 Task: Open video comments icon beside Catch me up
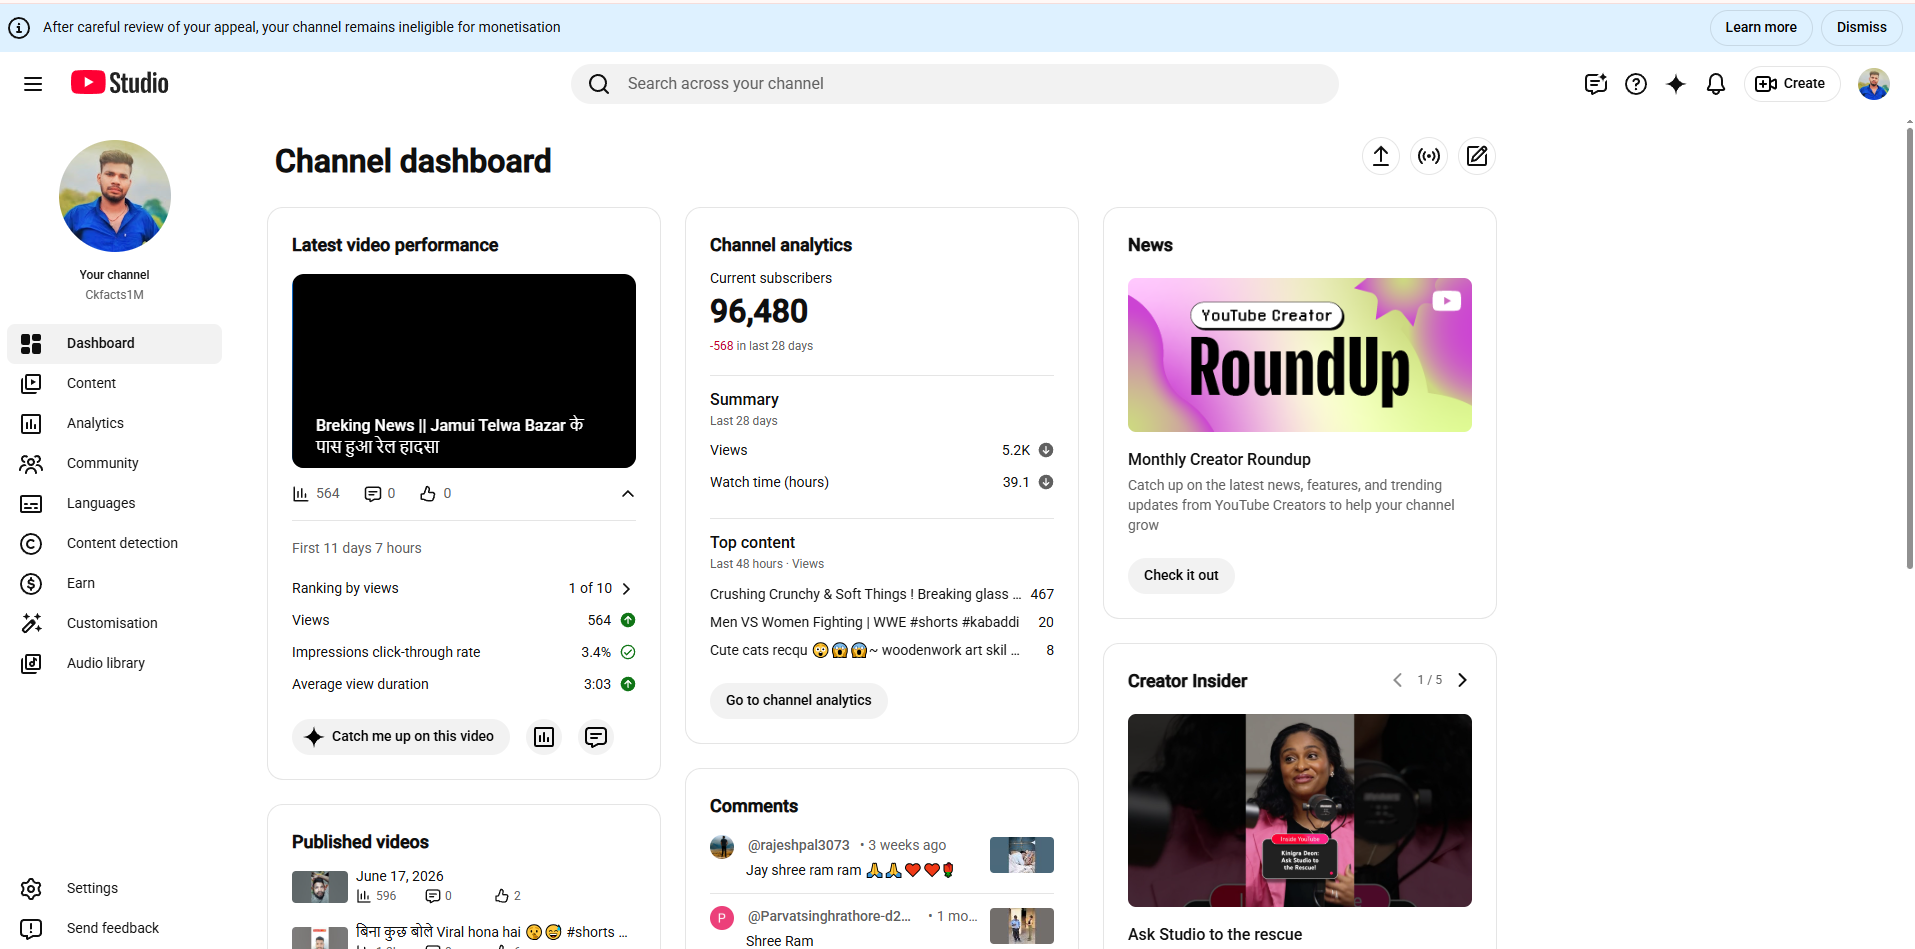596,737
